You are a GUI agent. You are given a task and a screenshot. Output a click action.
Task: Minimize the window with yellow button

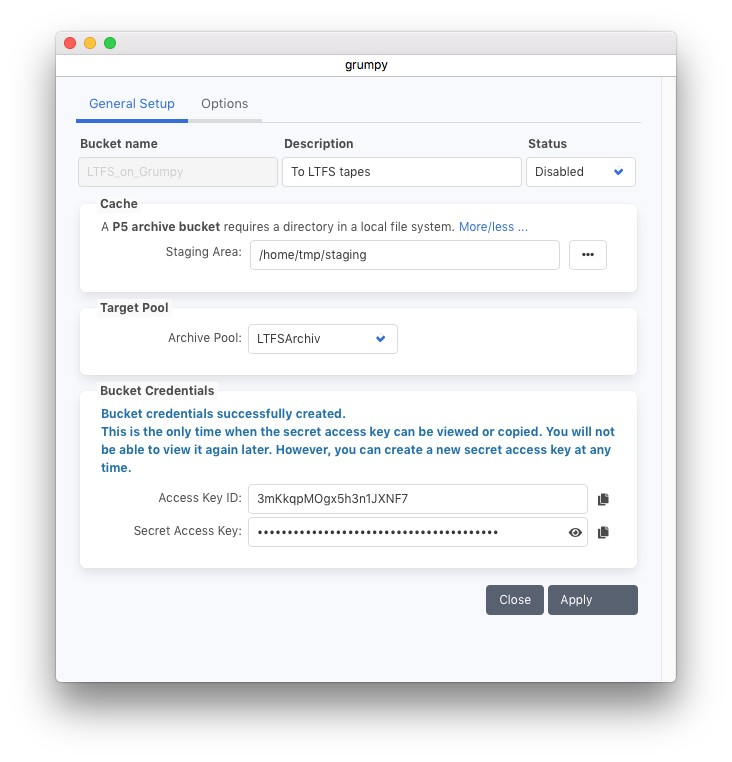90,43
